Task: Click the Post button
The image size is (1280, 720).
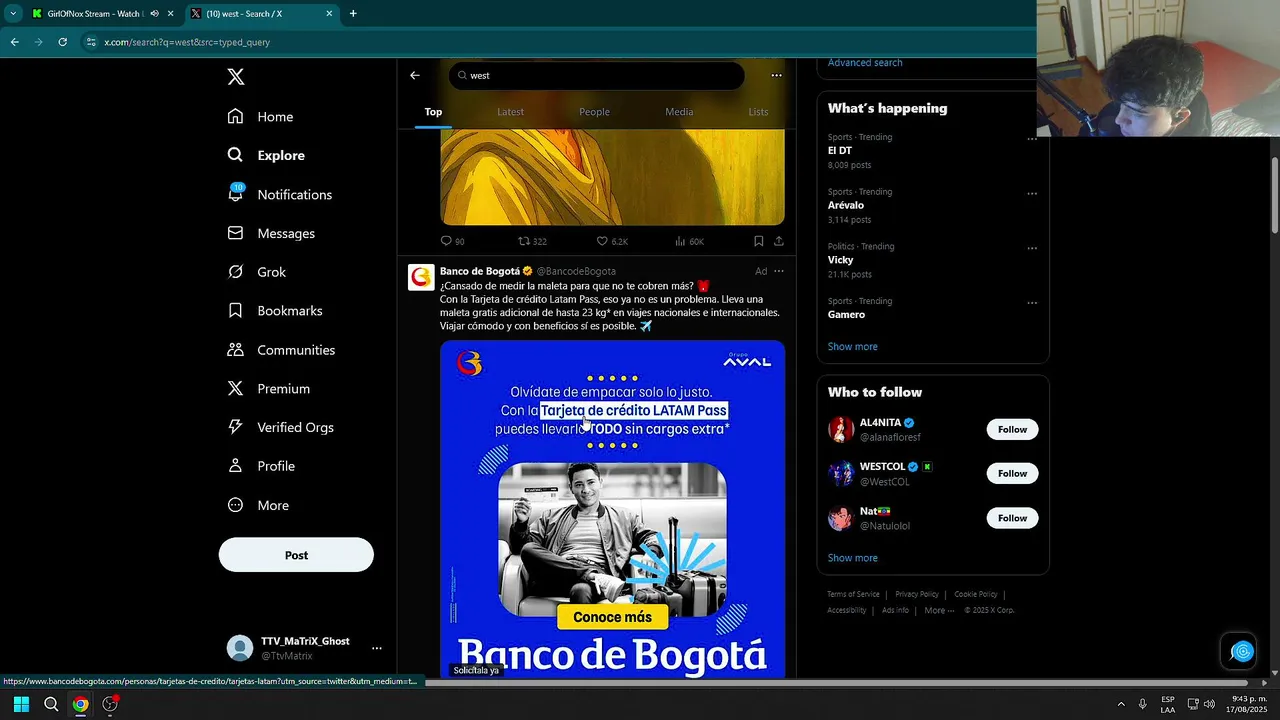Action: click(296, 555)
